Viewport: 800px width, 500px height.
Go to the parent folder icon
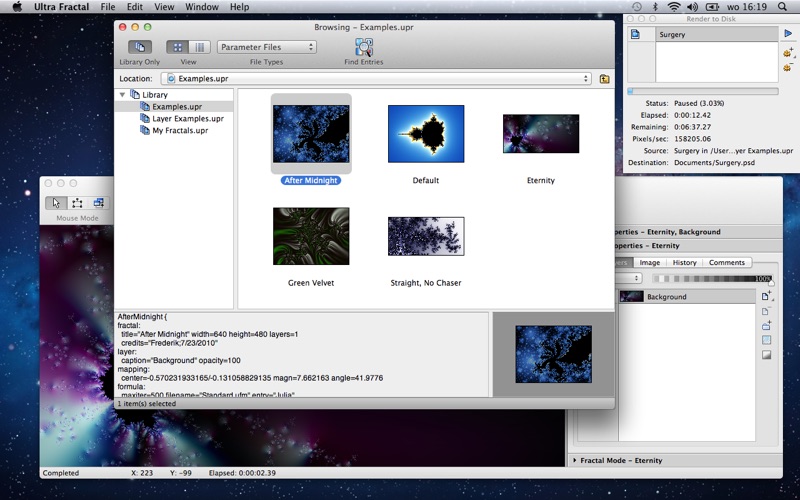pos(605,79)
